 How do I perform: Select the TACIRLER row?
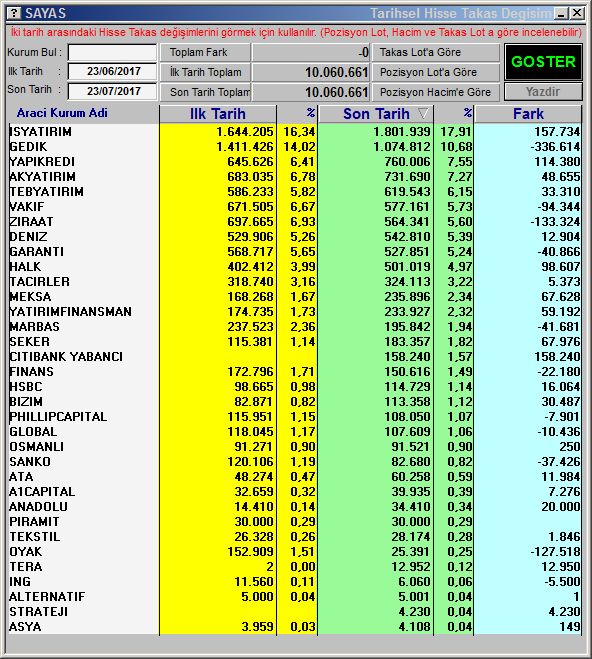coord(295,282)
